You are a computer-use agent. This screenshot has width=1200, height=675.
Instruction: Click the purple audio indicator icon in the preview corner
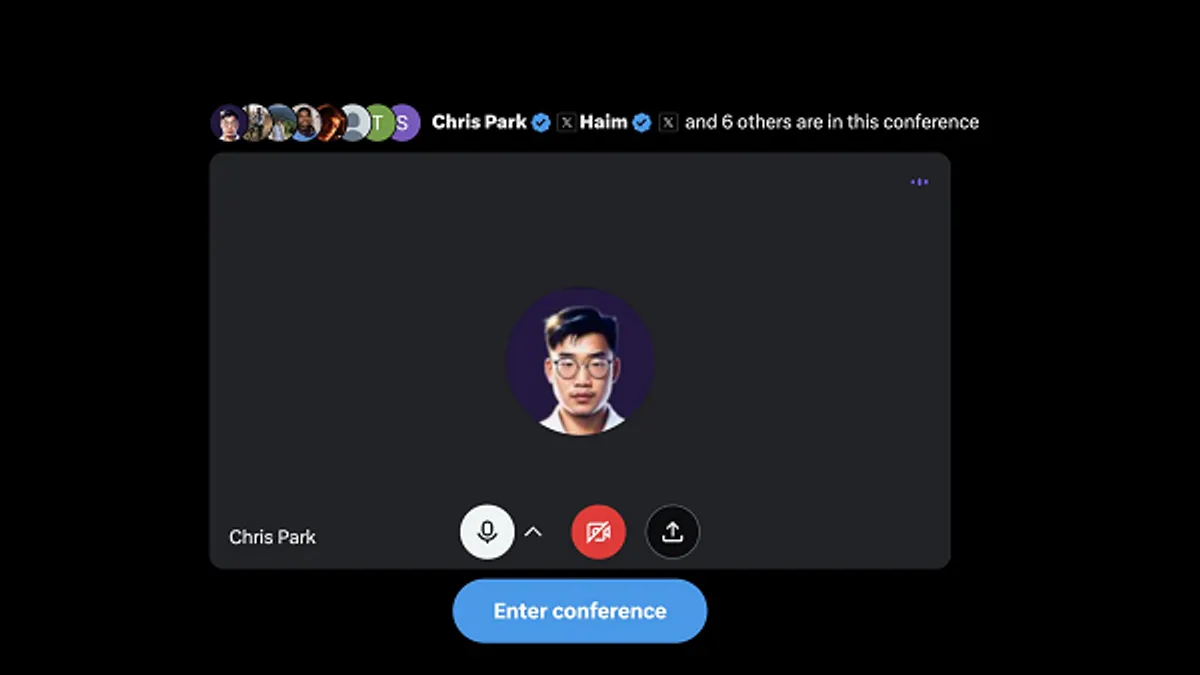[x=919, y=182]
